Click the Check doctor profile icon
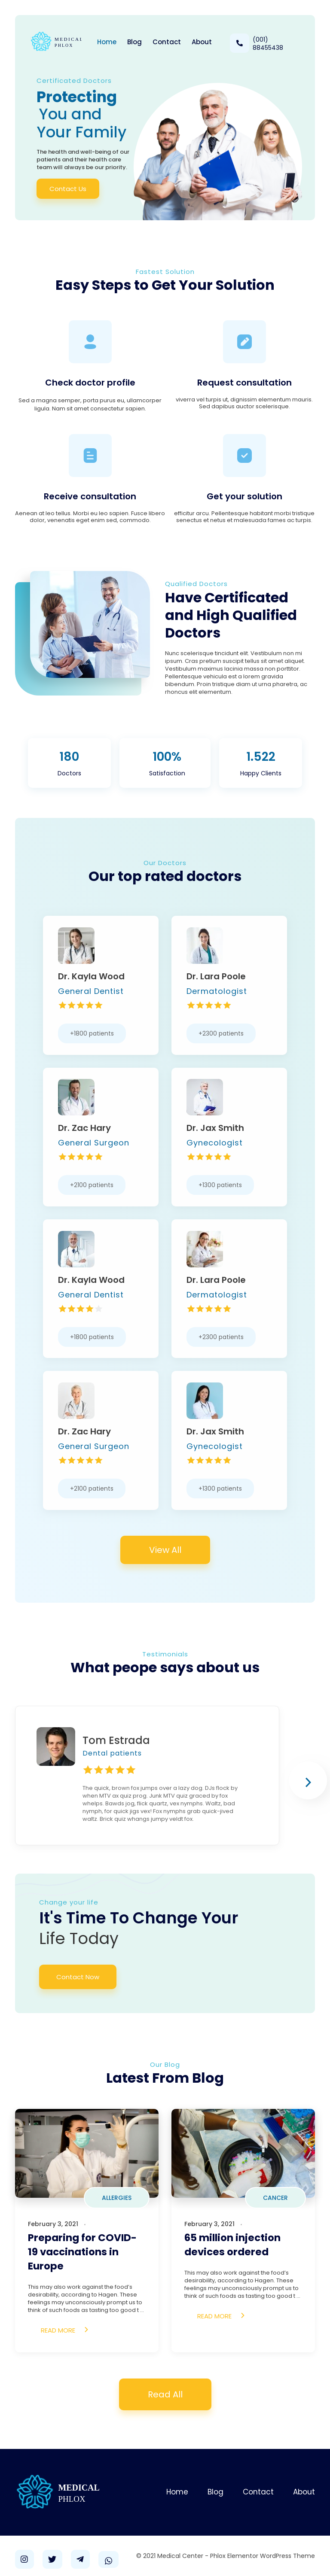 pos(90,342)
